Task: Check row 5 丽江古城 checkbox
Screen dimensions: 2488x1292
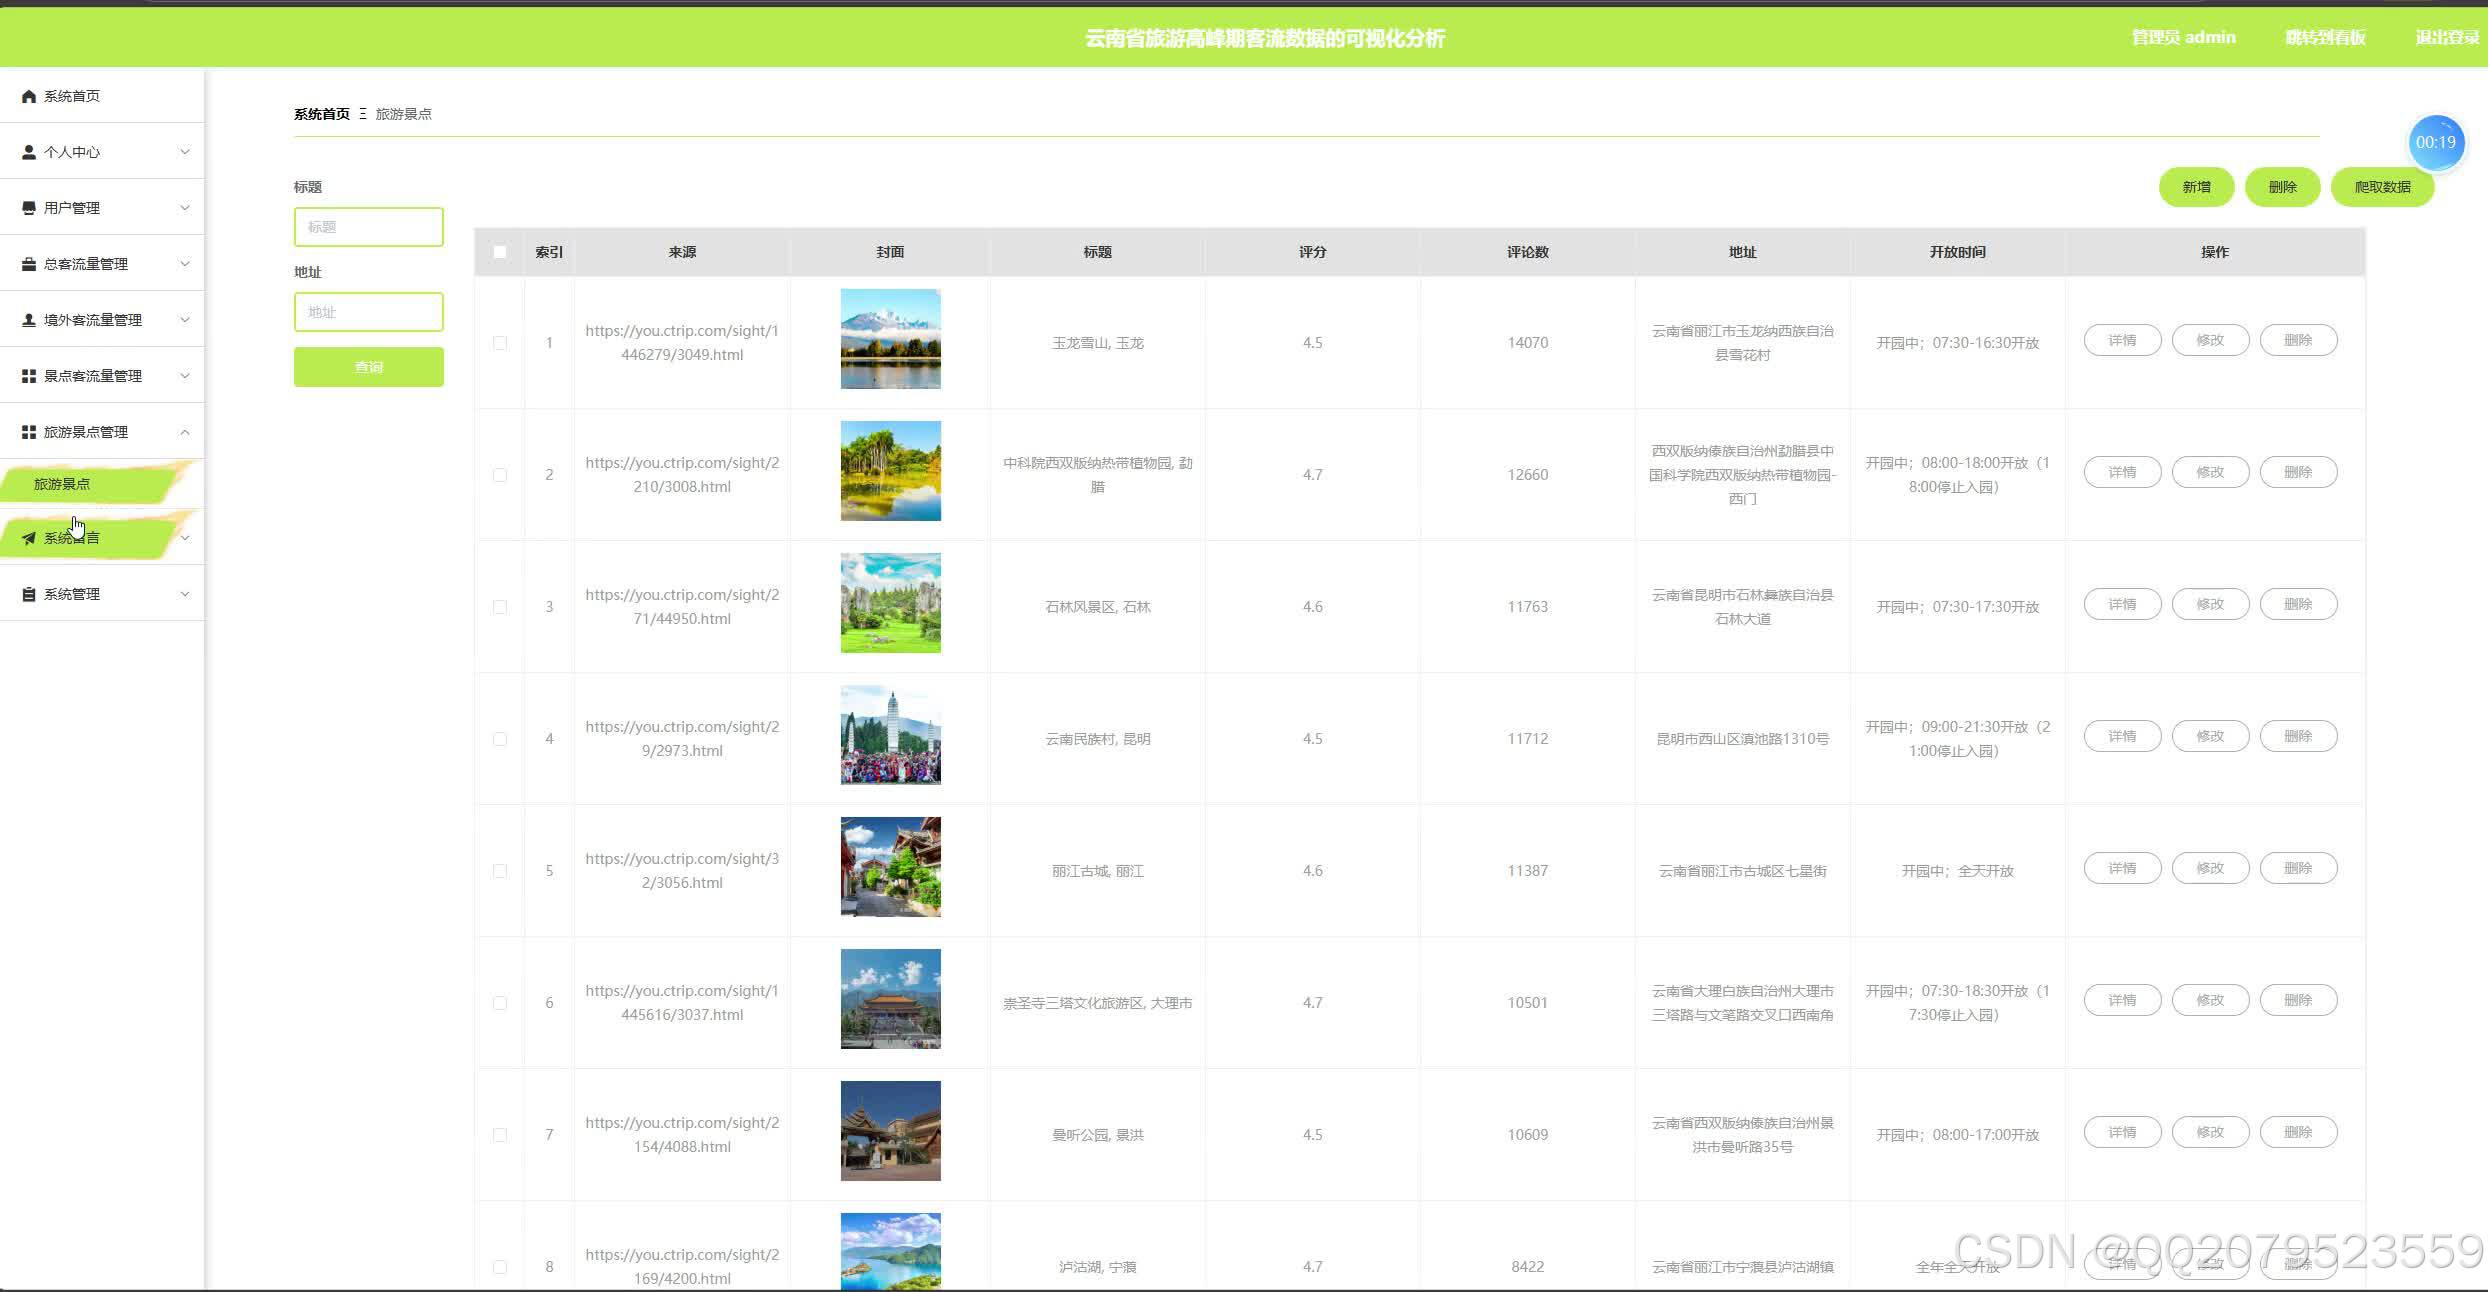Action: coord(500,871)
